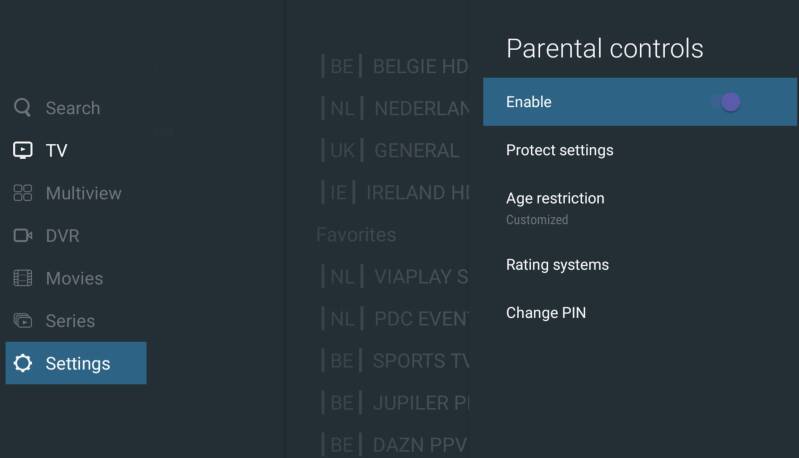Select the JUPILER favorites group
The height and width of the screenshot is (458, 799).
click(x=396, y=403)
